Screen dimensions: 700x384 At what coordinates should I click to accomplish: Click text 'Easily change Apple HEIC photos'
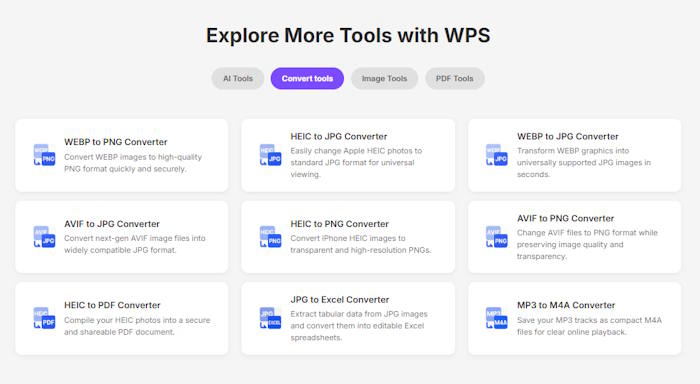[x=351, y=151]
